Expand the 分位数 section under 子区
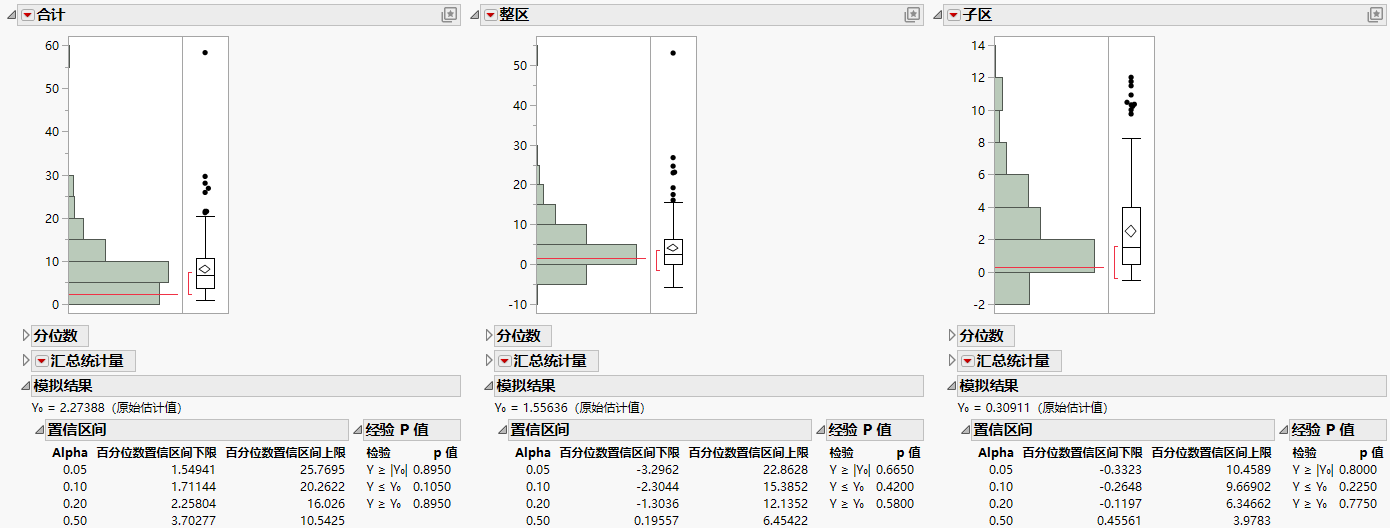Image resolution: width=1390 pixels, height=528 pixels. click(x=951, y=336)
